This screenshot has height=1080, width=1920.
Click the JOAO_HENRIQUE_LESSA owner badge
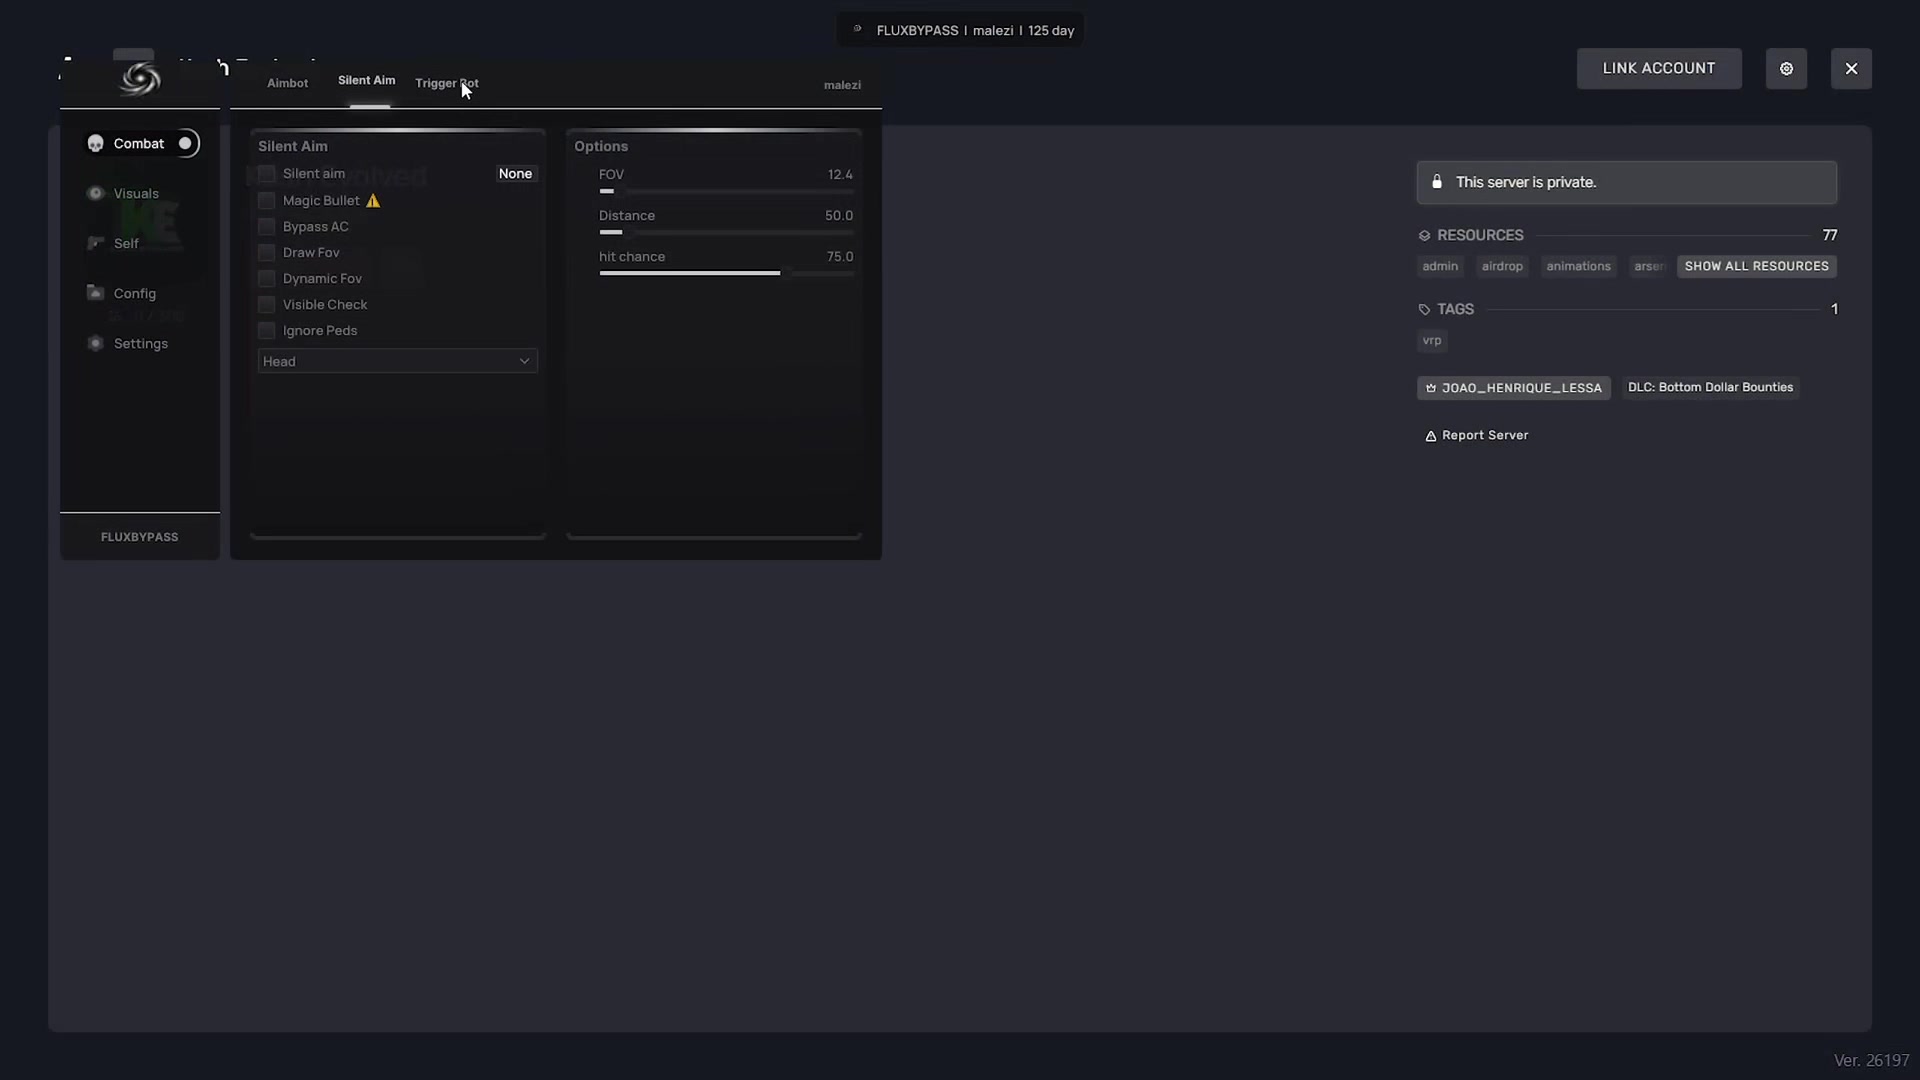click(x=1514, y=388)
